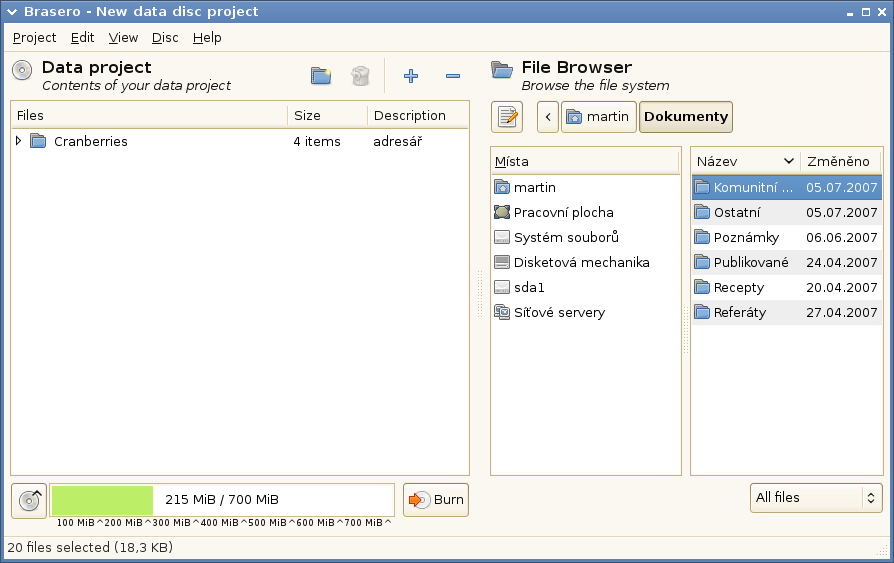Click the status bar selected files text
The width and height of the screenshot is (894, 563).
(90, 548)
